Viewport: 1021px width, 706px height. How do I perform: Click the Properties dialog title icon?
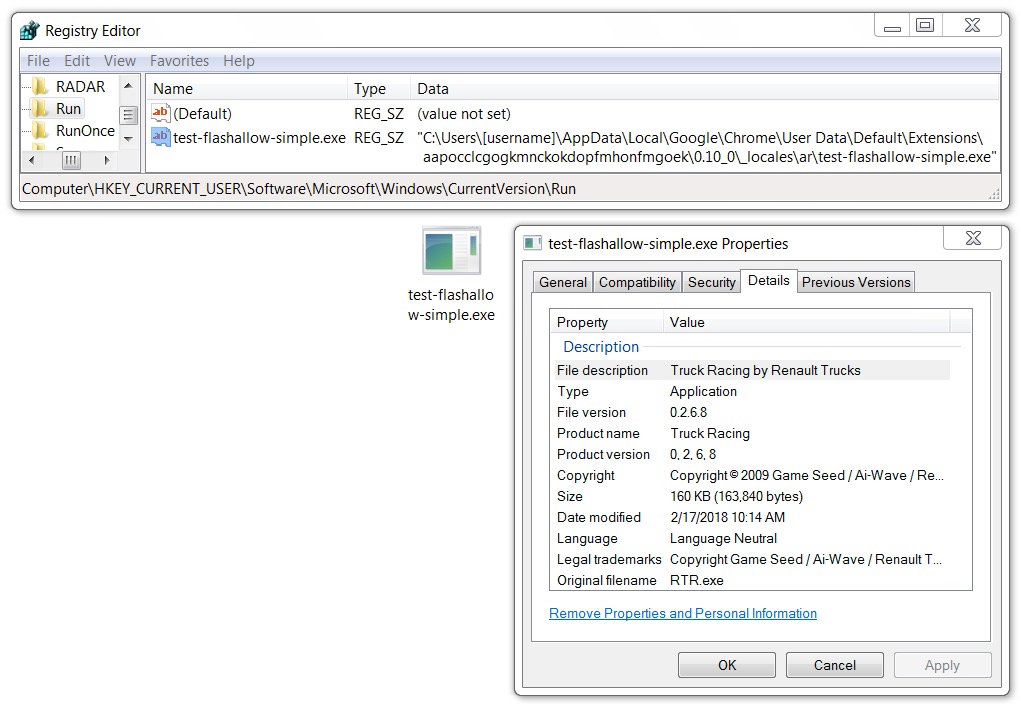pos(533,244)
